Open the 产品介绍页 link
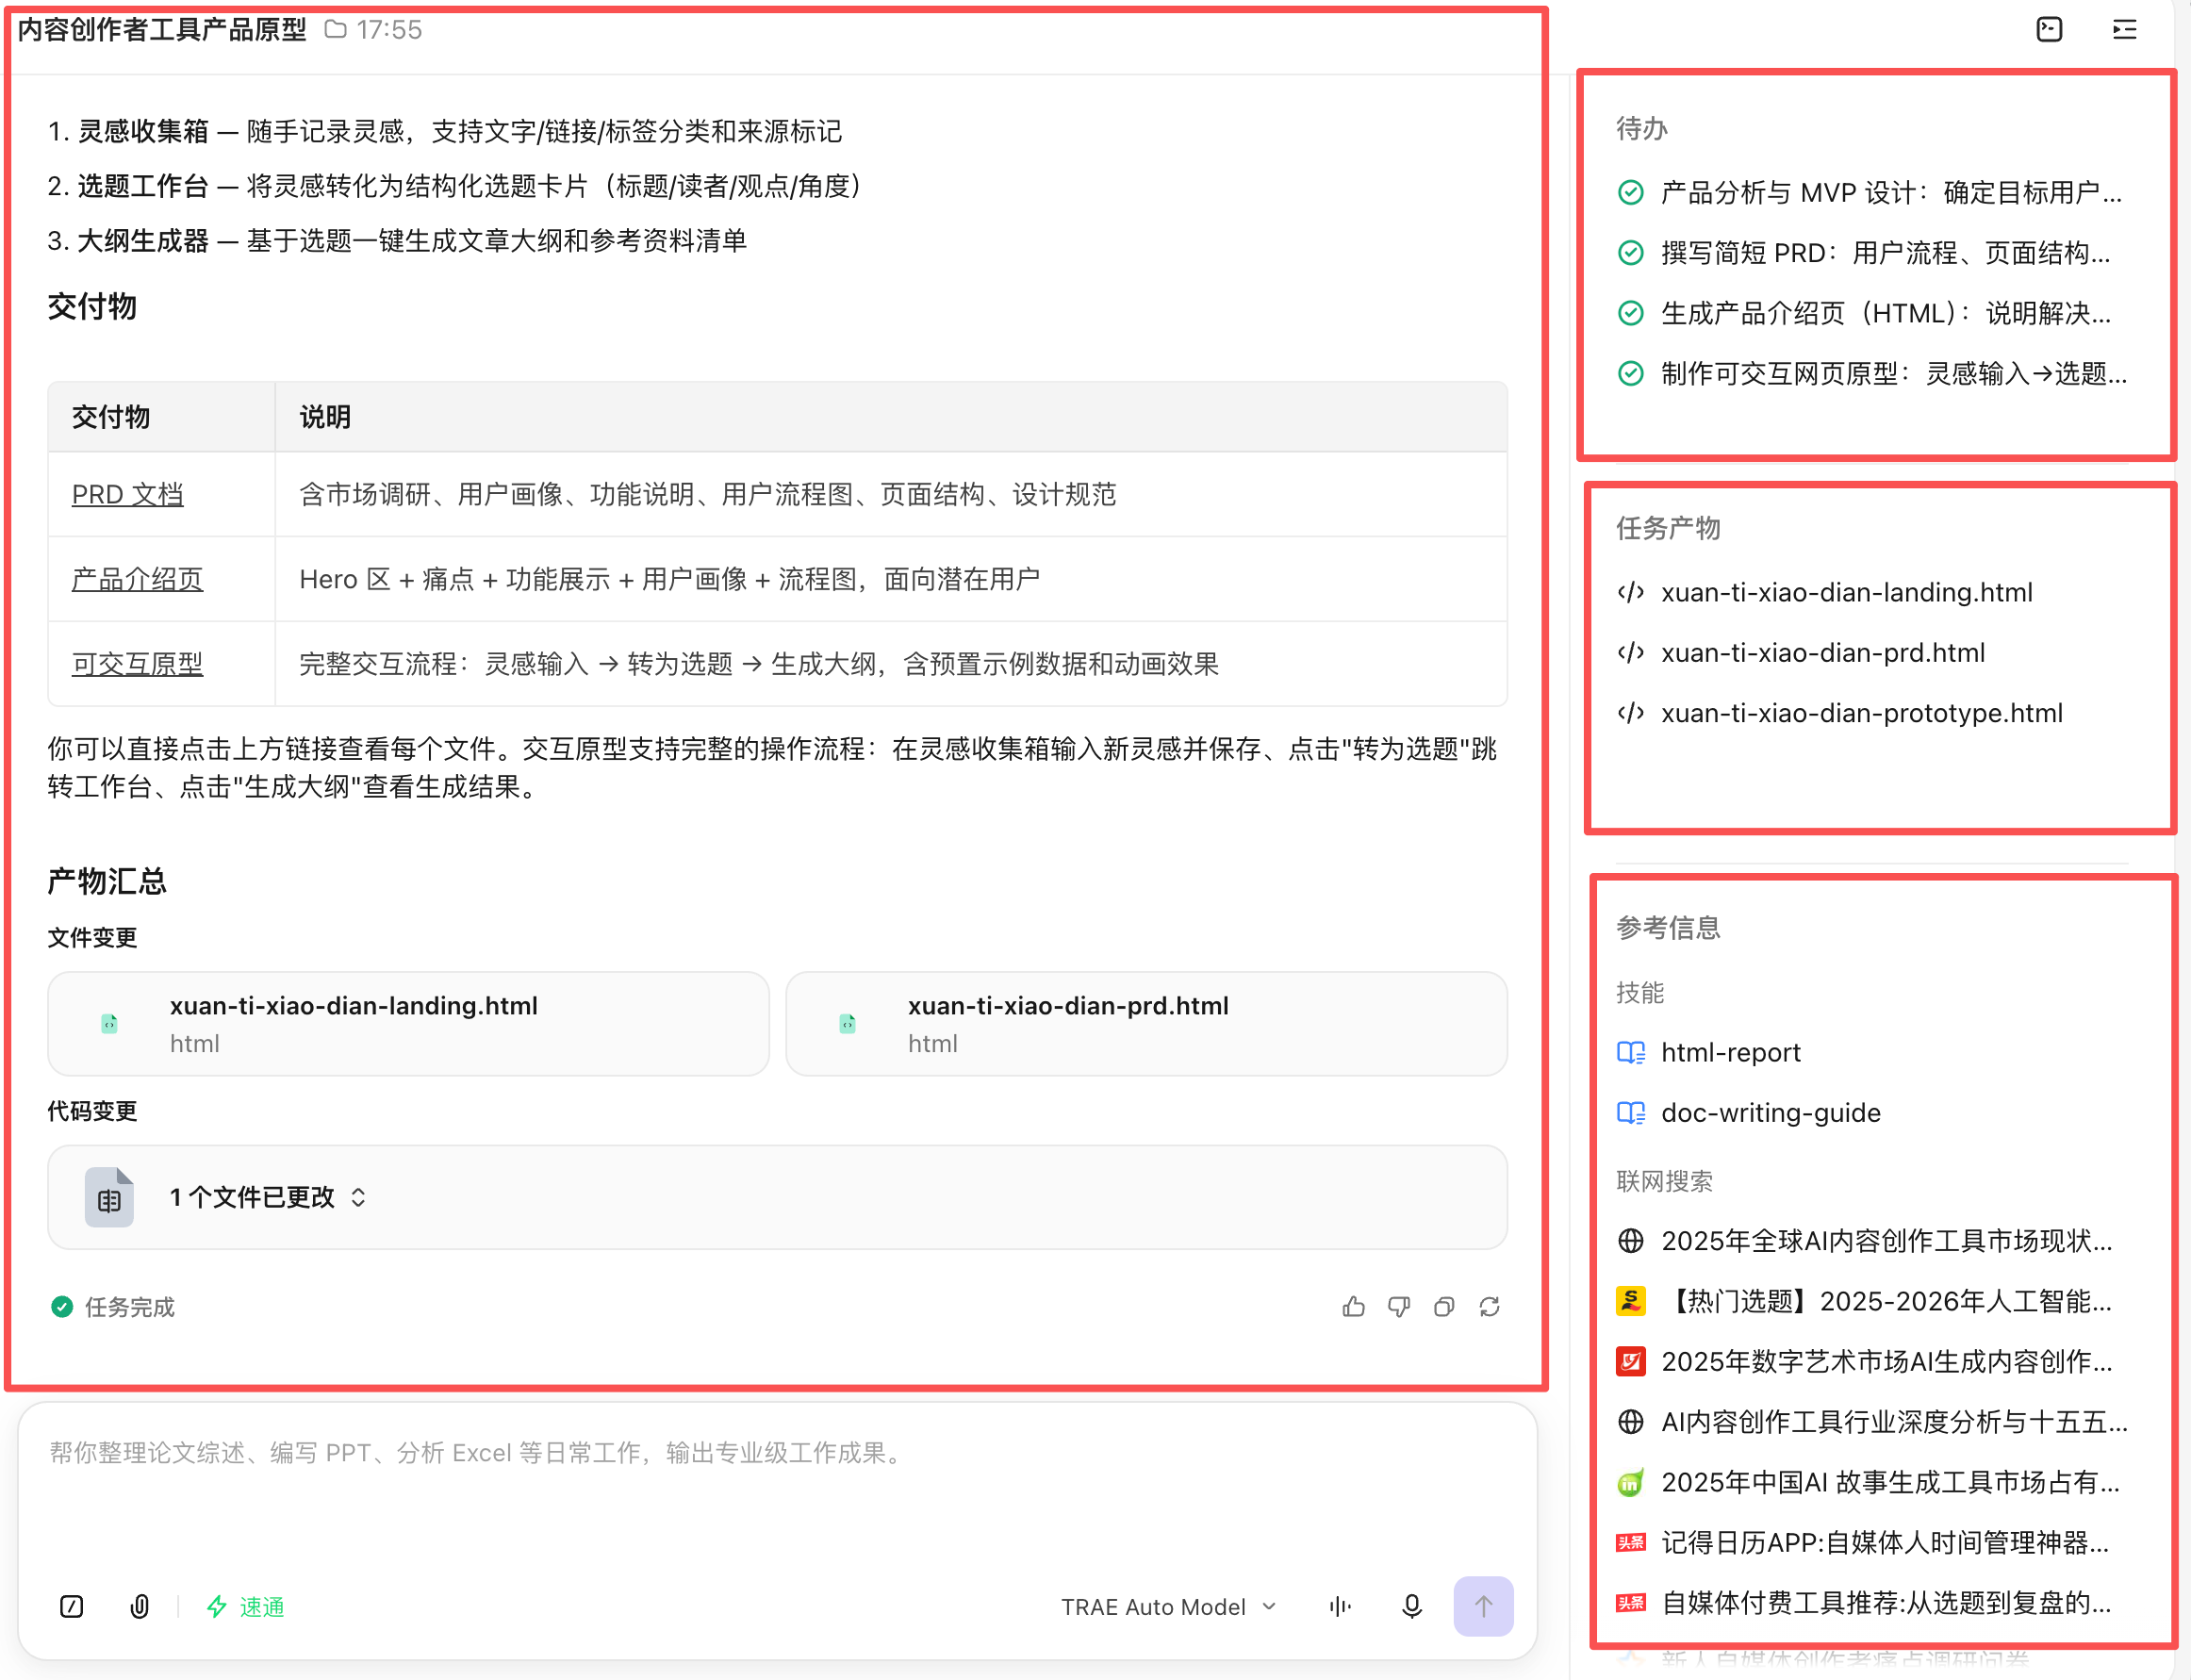The width and height of the screenshot is (2191, 1680). click(x=138, y=580)
